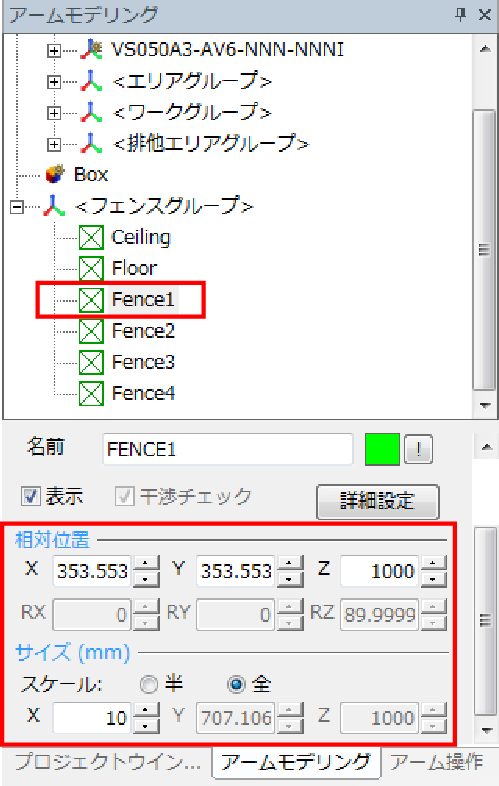Click the フェンスグループ coordinate axis icon
The height and width of the screenshot is (786, 499).
tap(54, 206)
